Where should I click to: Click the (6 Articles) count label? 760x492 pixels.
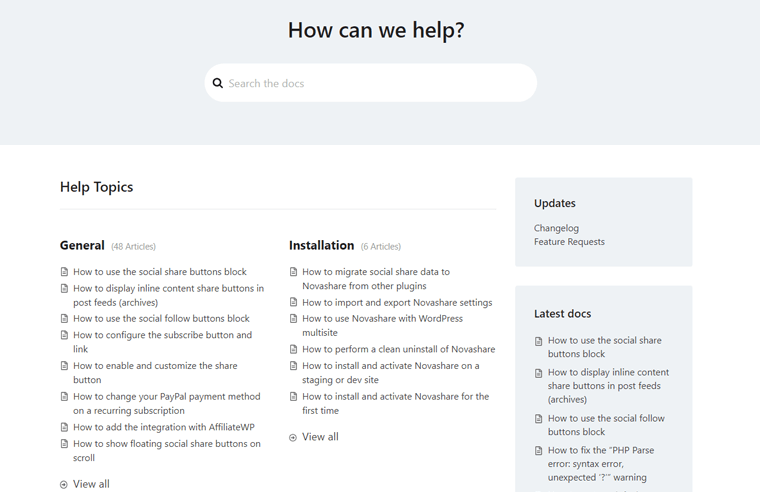pyautogui.click(x=381, y=246)
